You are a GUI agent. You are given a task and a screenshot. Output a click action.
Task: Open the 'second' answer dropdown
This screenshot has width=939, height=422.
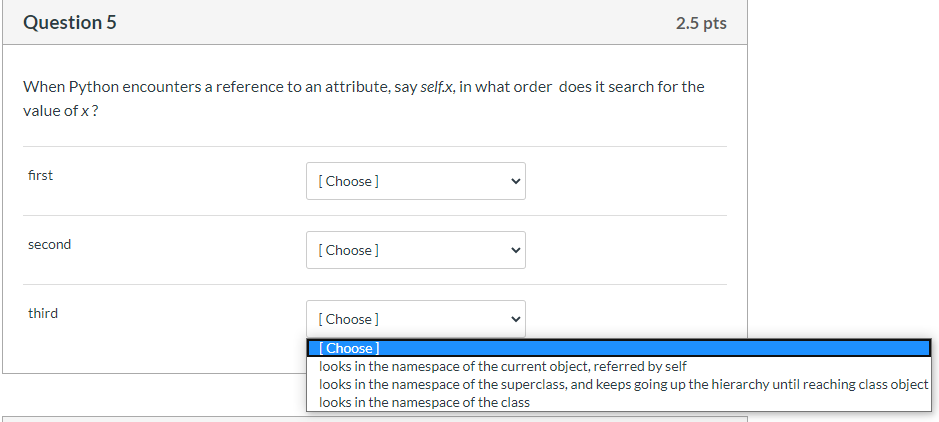[x=415, y=250]
